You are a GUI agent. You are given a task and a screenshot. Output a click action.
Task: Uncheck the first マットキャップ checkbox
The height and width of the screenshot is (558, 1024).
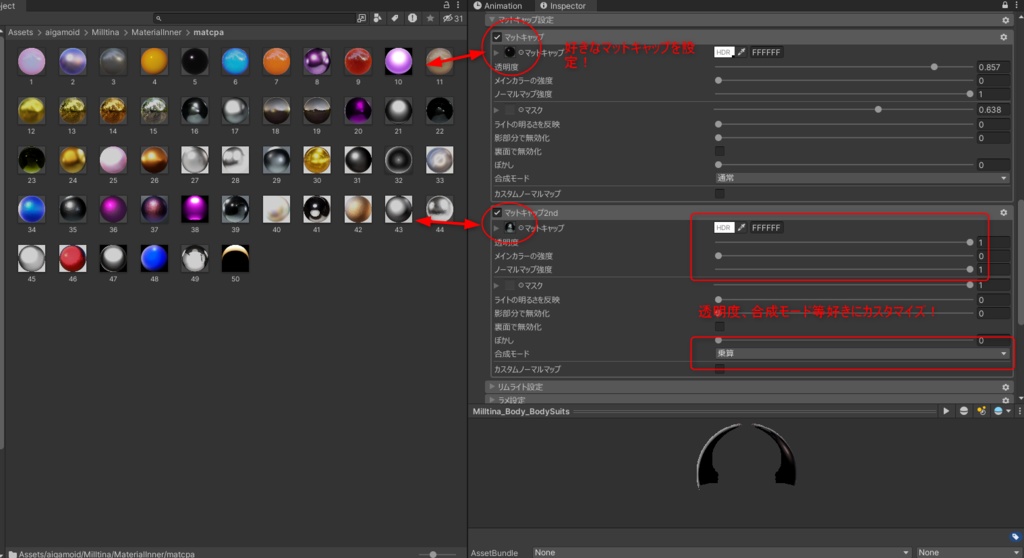coord(497,37)
